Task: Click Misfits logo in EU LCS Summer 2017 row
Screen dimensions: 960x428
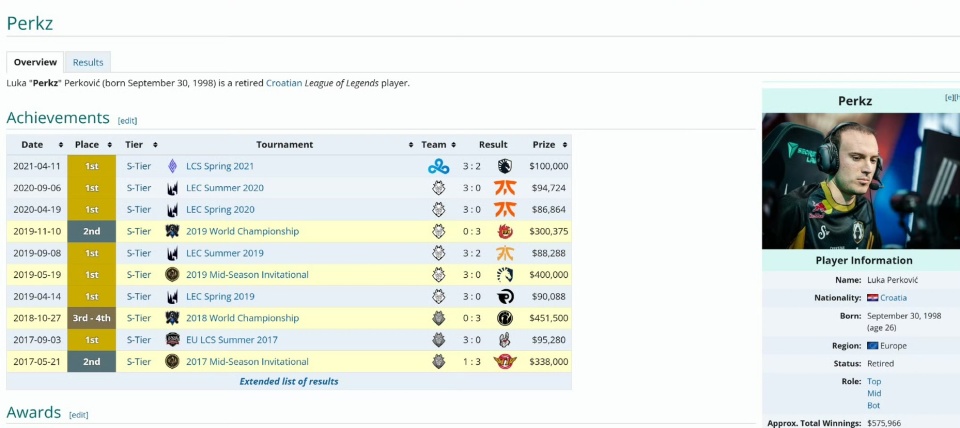Action: [x=505, y=340]
